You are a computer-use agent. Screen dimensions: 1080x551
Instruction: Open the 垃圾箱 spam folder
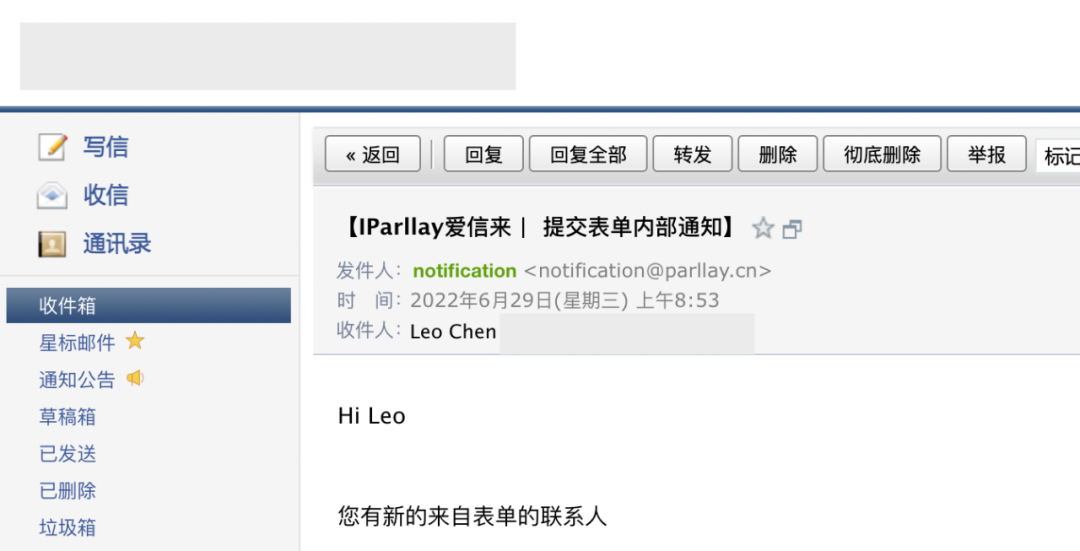point(67,528)
